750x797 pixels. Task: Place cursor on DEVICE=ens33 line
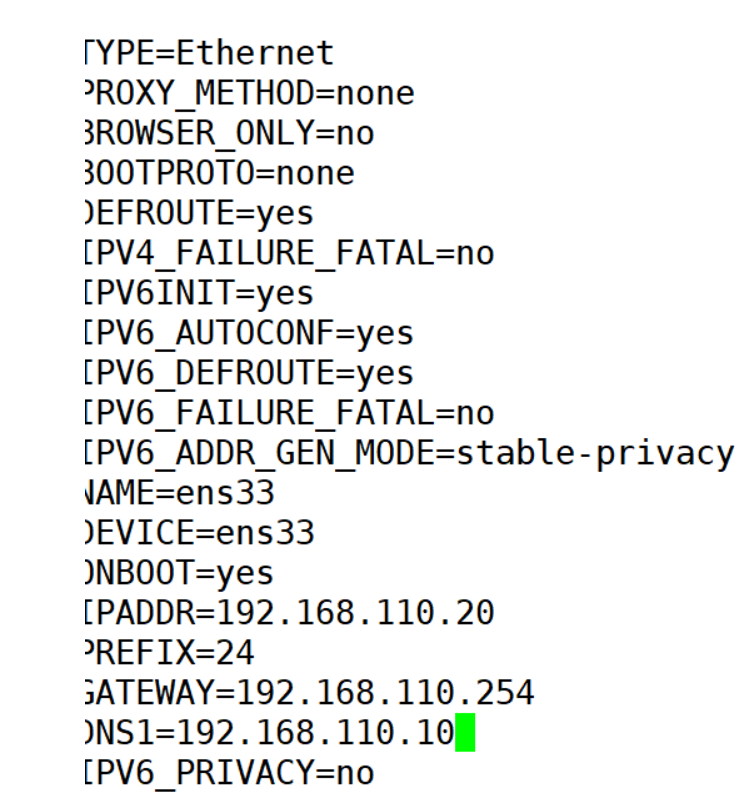(x=199, y=533)
